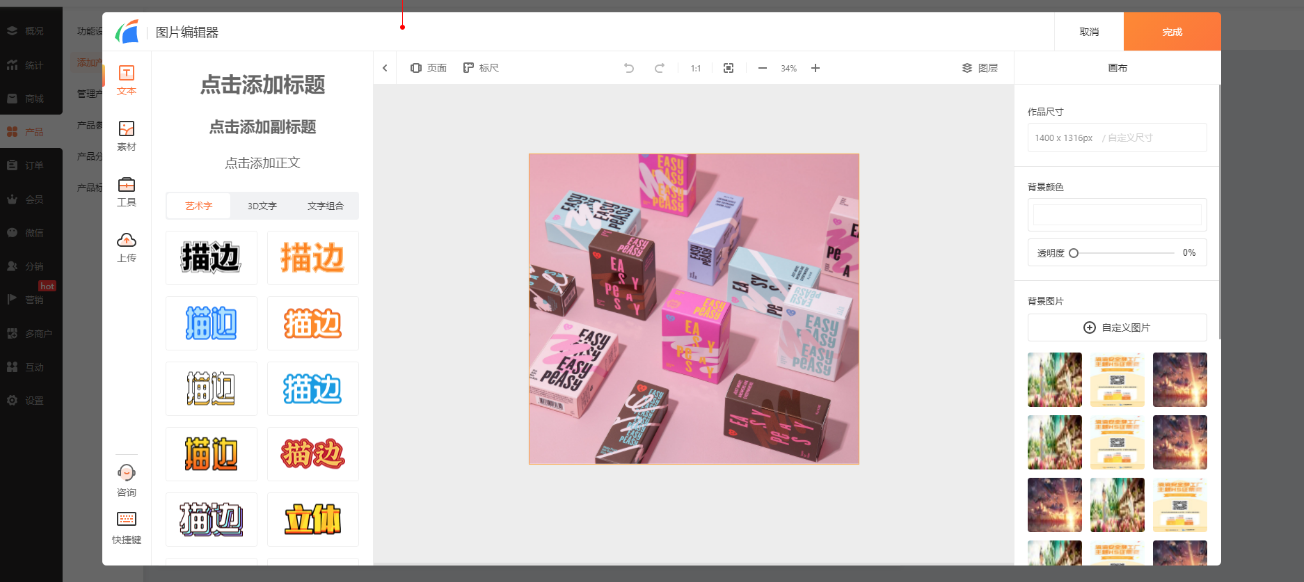The height and width of the screenshot is (582, 1304).
Task: Open 产品 in the background sidebar
Action: click(x=26, y=132)
